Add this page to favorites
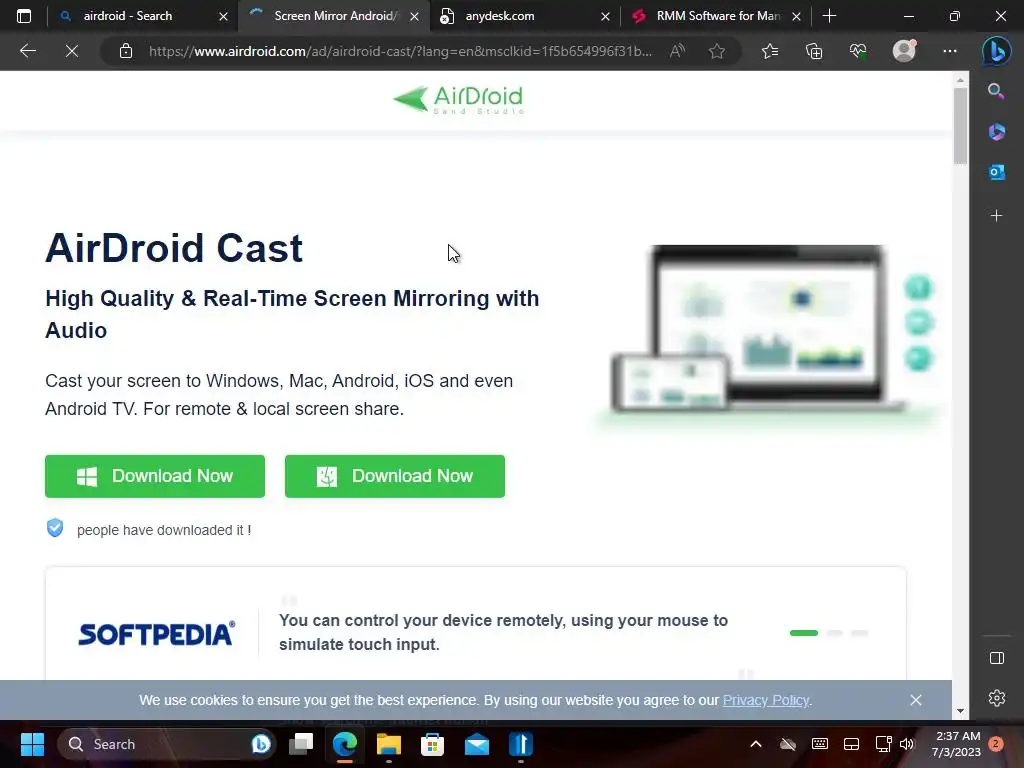Viewport: 1024px width, 768px height. (717, 51)
